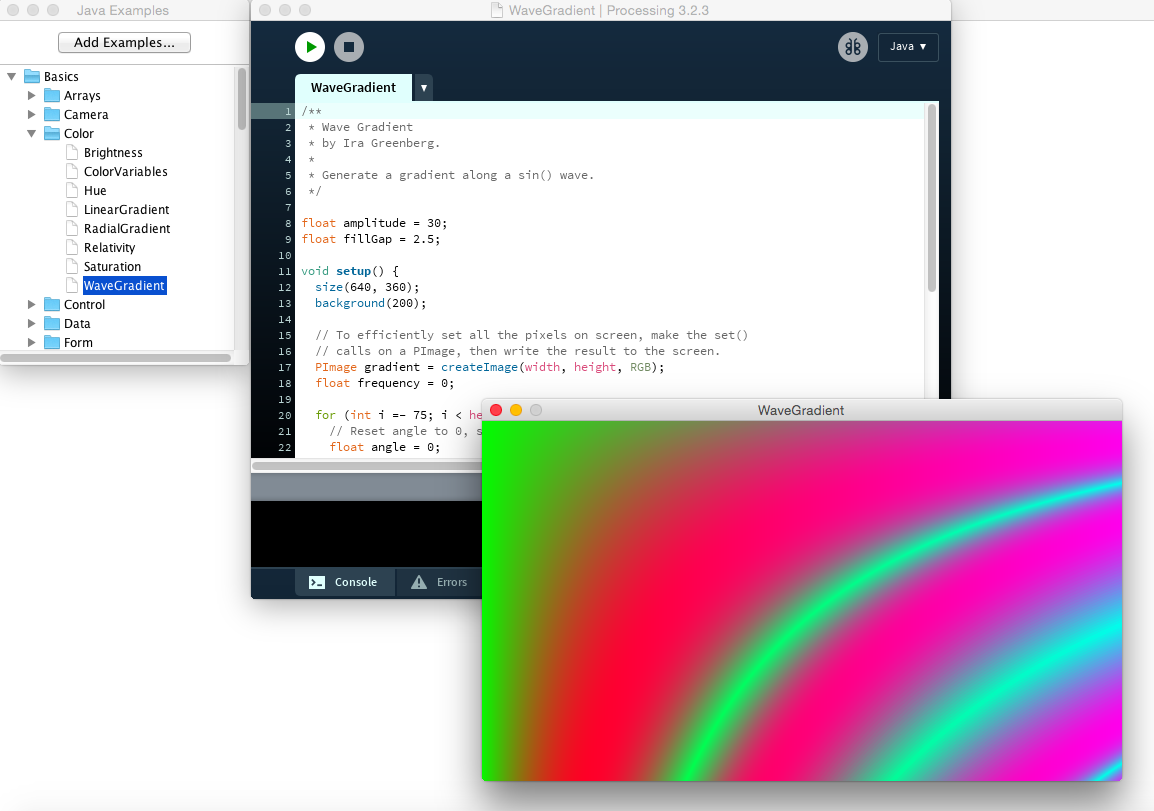Expand the Camera folder
This screenshot has width=1154, height=811.
point(32,115)
